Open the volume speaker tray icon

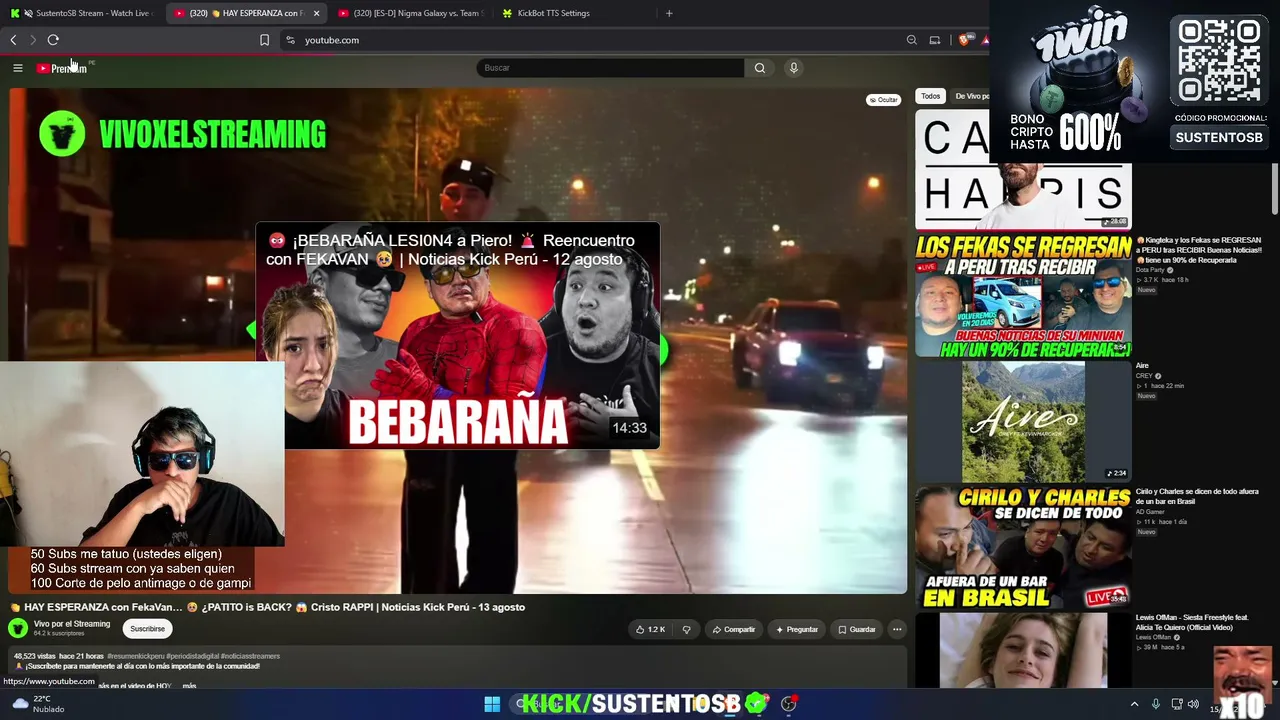[x=1193, y=704]
